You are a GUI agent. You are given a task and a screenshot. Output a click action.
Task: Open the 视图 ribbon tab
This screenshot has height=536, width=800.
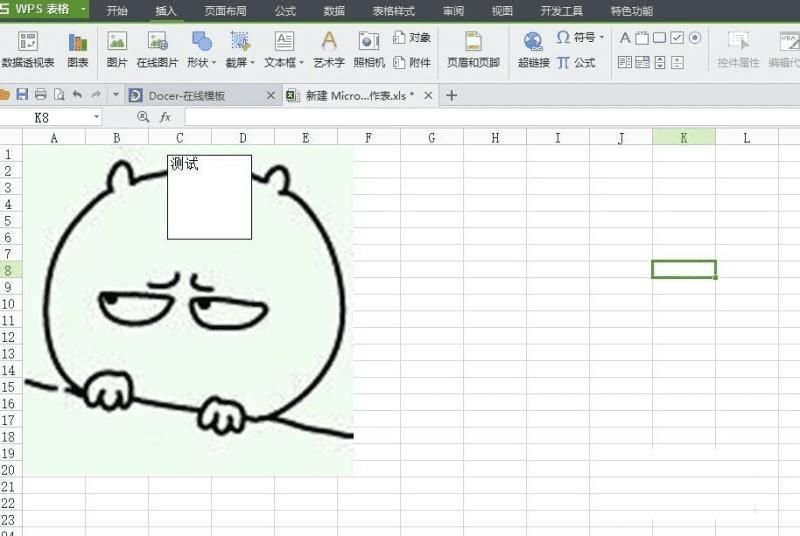point(502,11)
